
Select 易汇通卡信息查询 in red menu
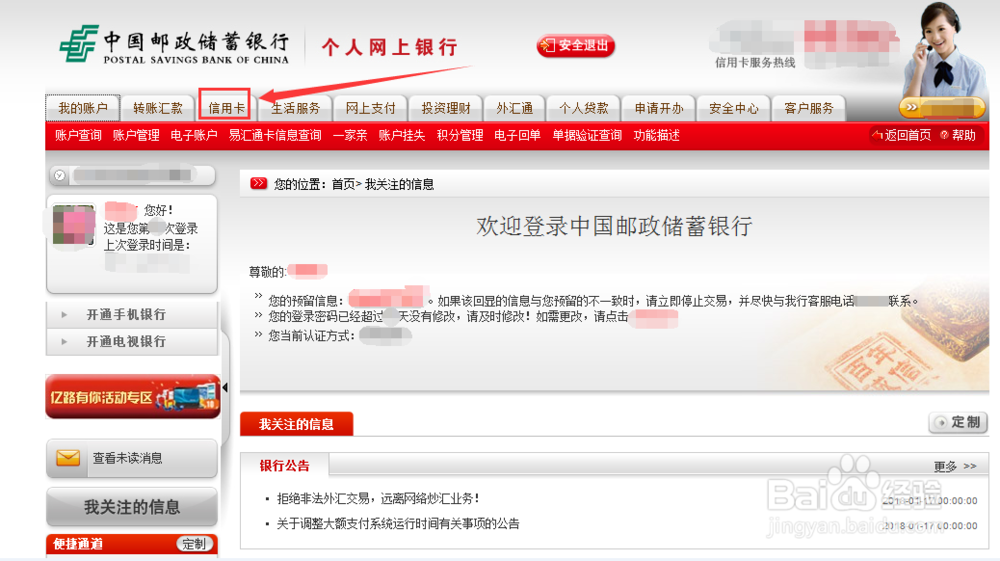coord(275,135)
